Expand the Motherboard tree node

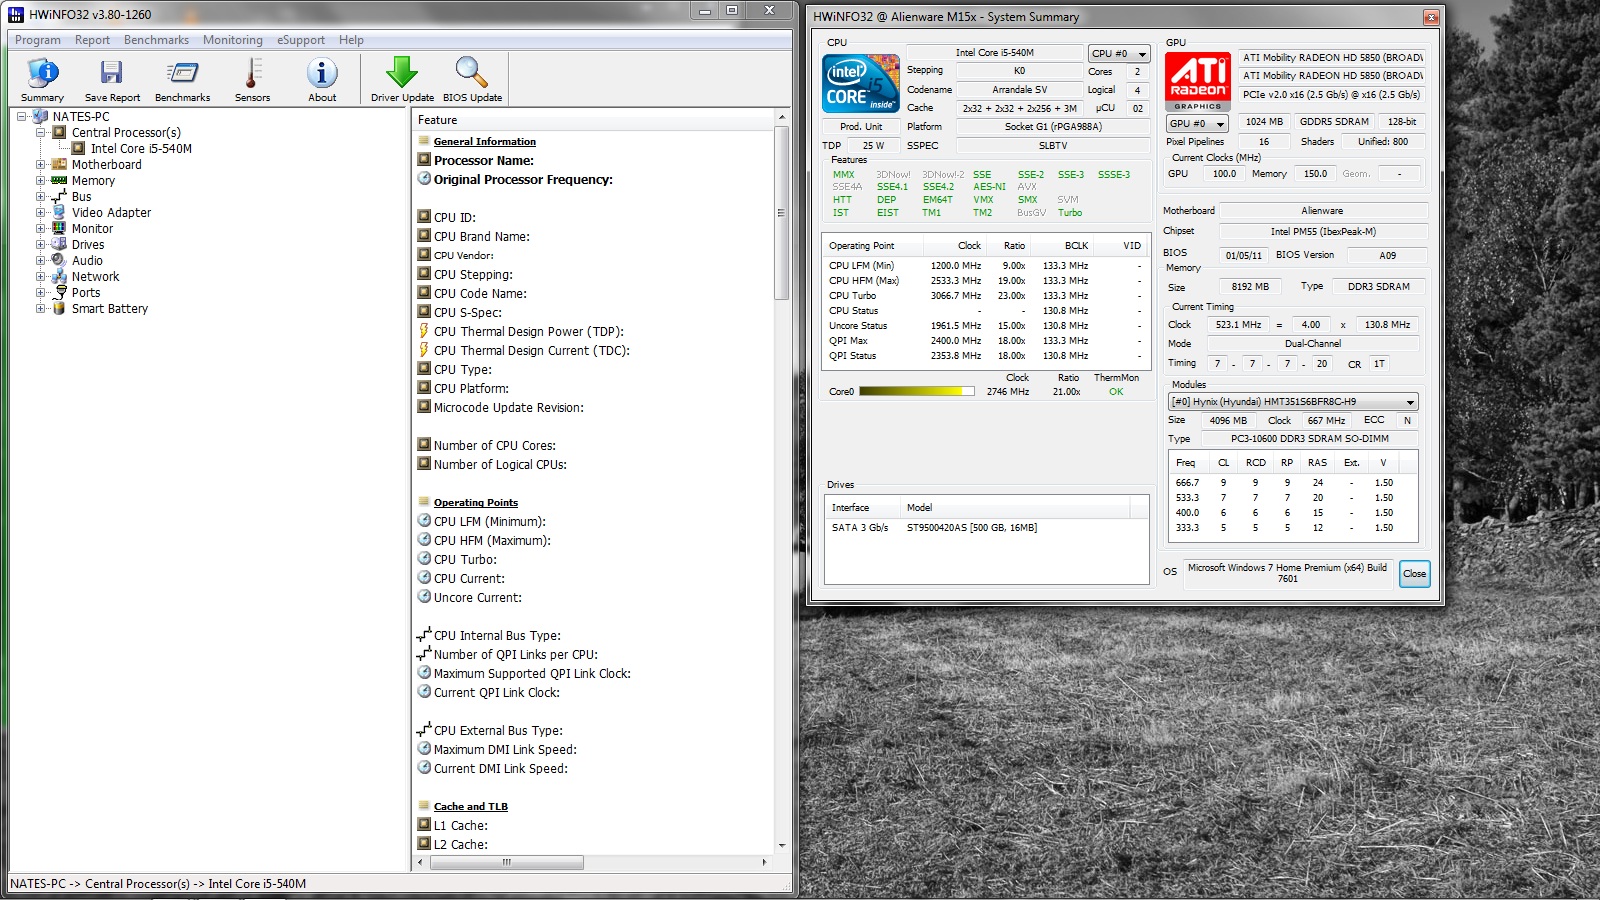(41, 164)
